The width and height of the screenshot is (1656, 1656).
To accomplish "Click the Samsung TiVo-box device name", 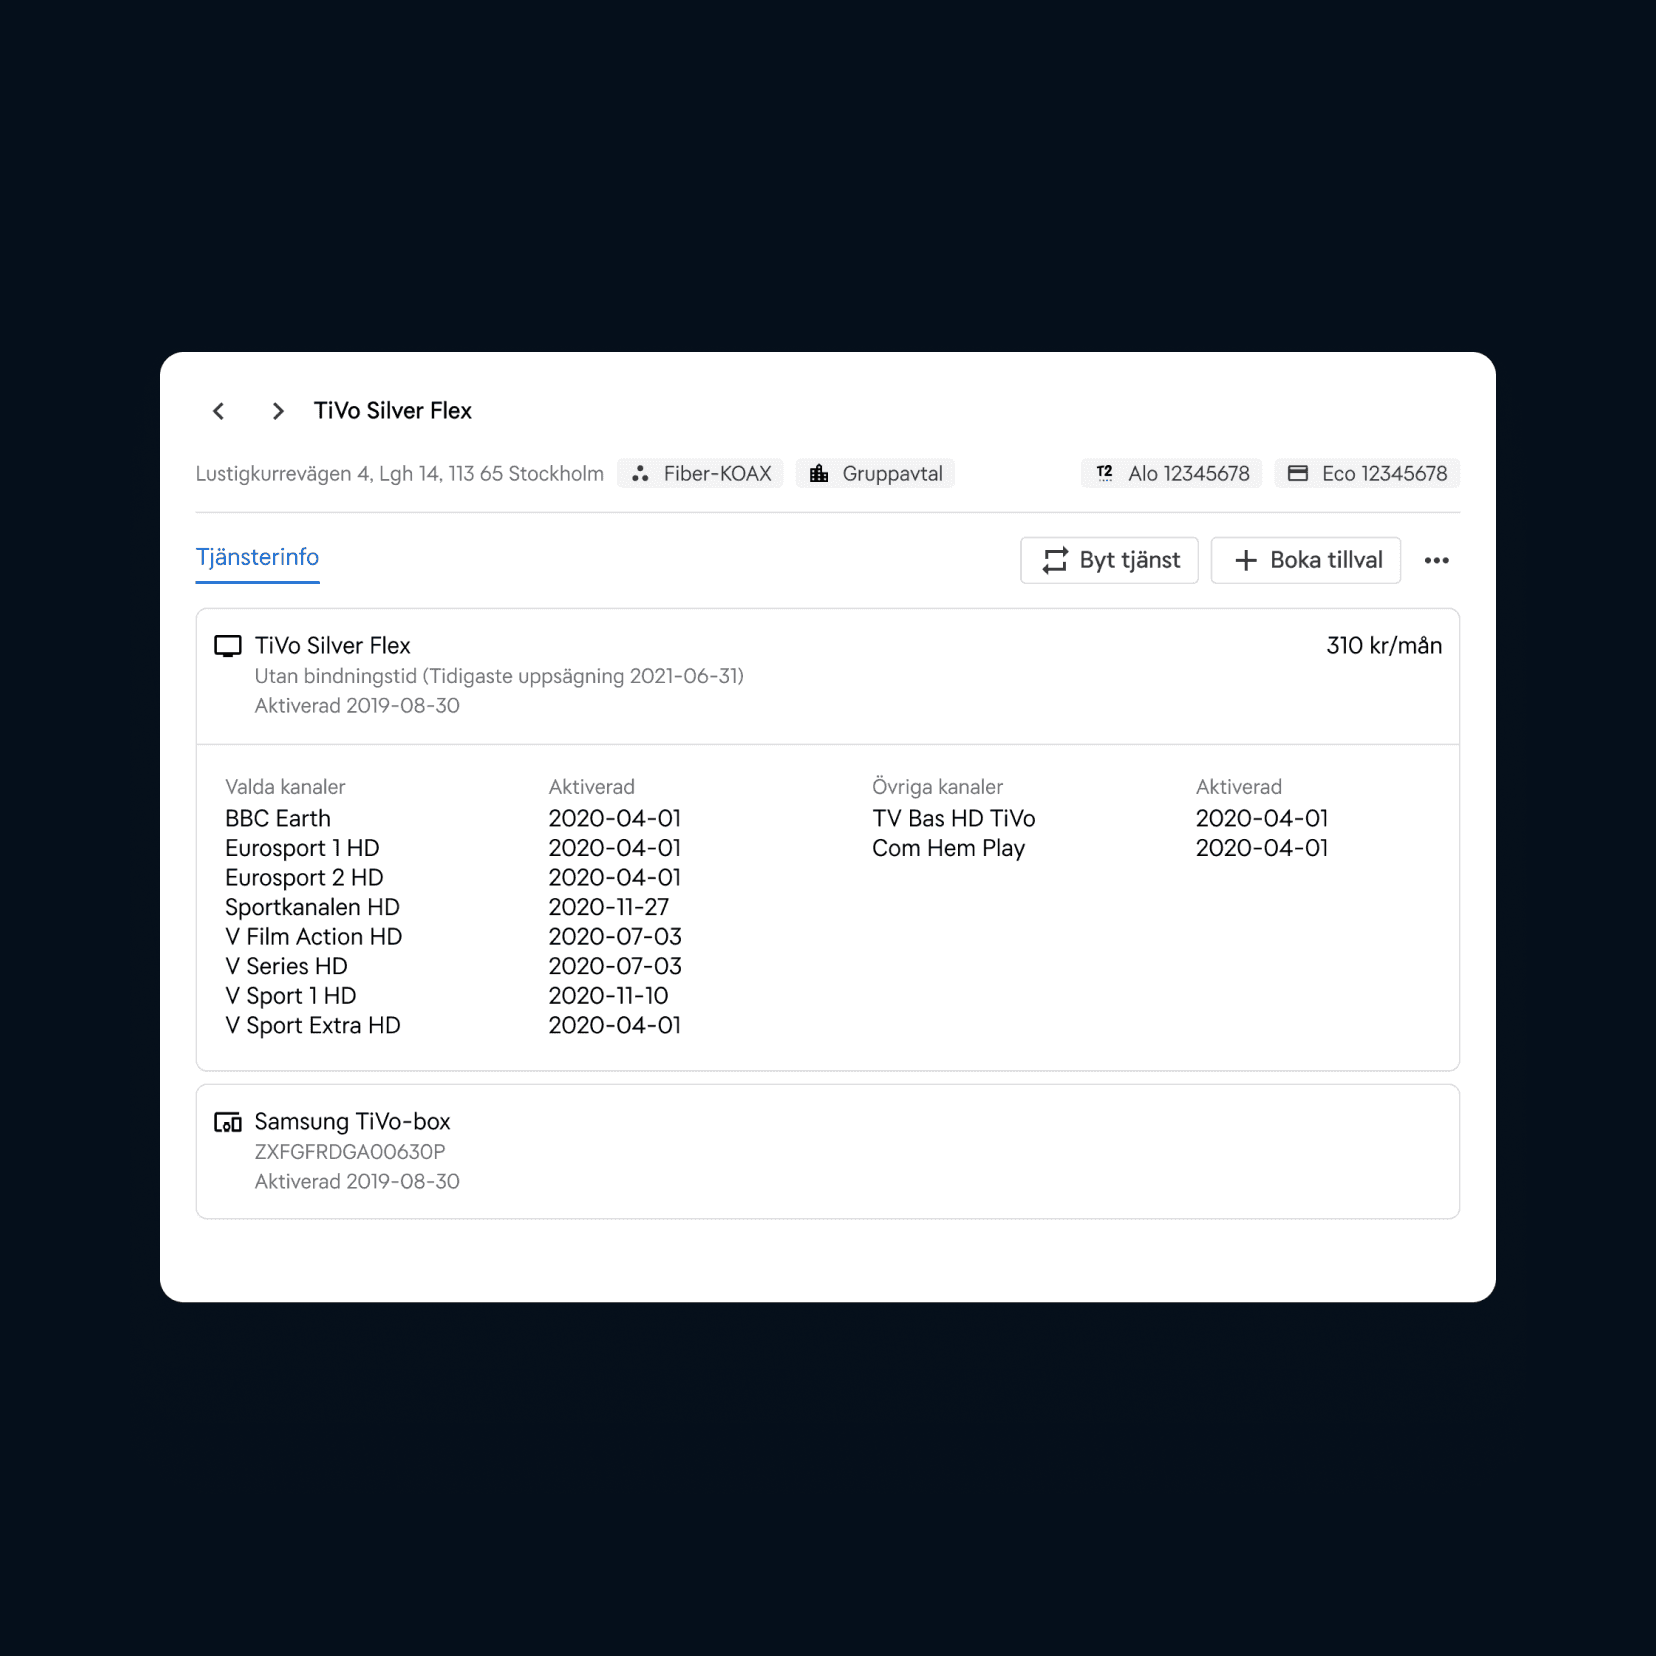I will [x=352, y=1122].
